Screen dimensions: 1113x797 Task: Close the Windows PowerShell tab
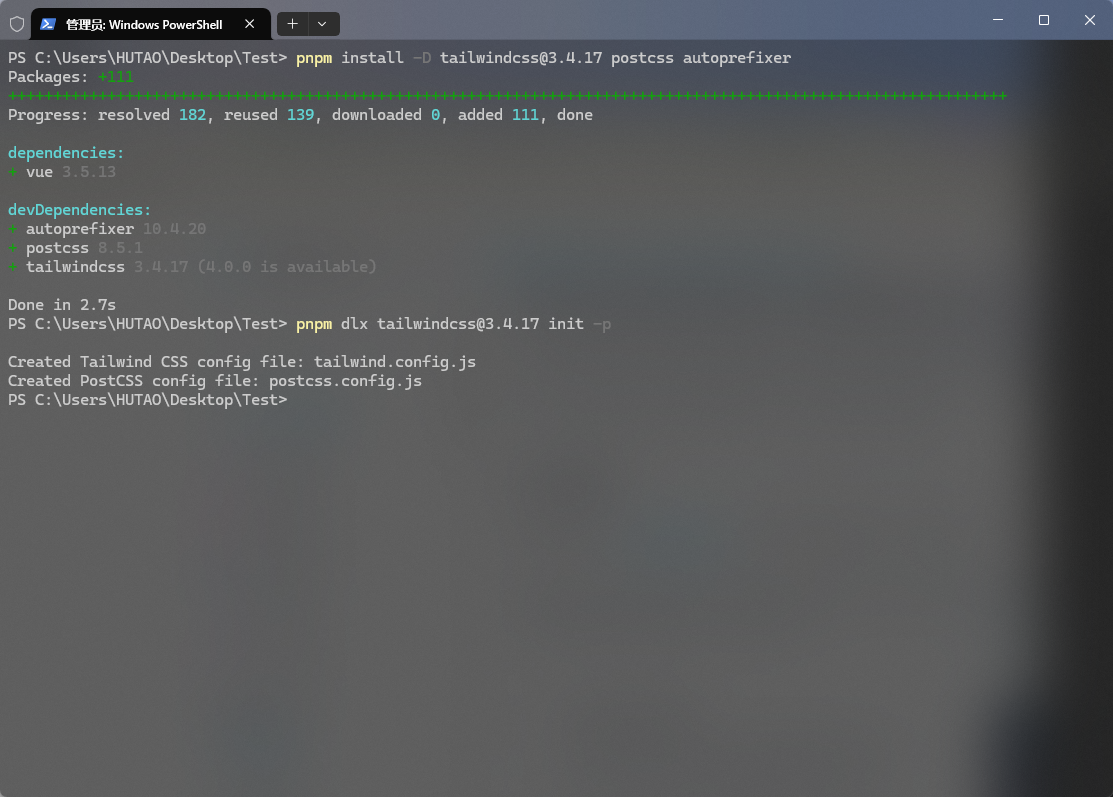click(x=250, y=24)
